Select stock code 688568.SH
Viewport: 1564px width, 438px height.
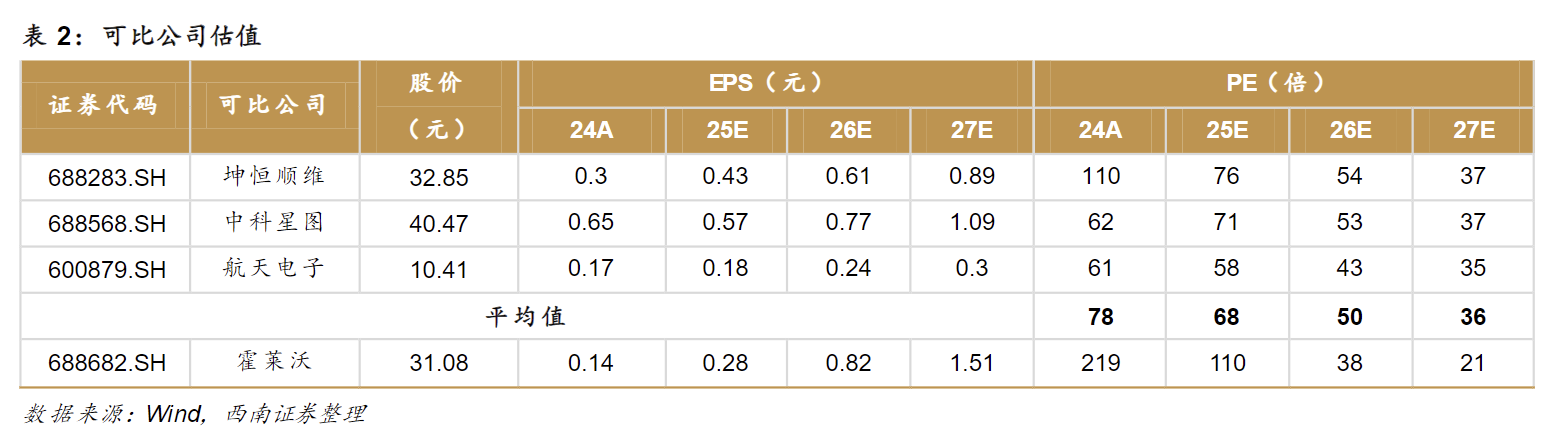tap(106, 223)
